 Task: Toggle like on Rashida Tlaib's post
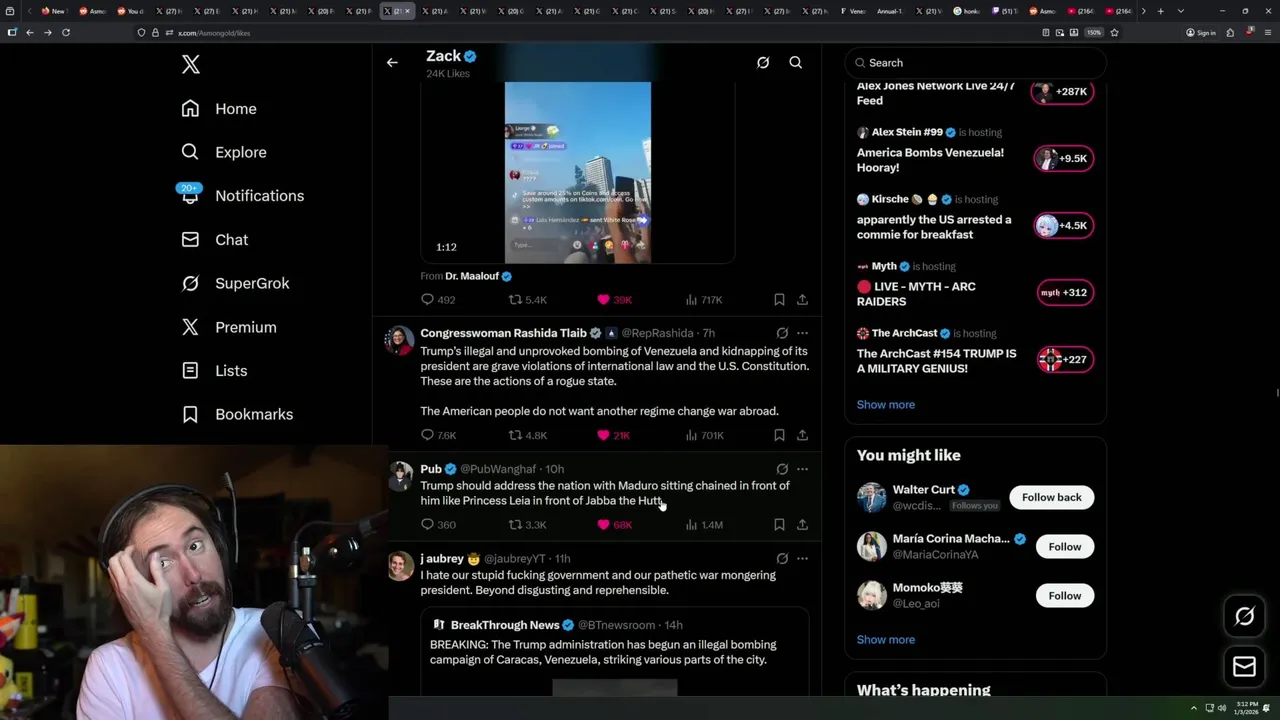[613, 435]
